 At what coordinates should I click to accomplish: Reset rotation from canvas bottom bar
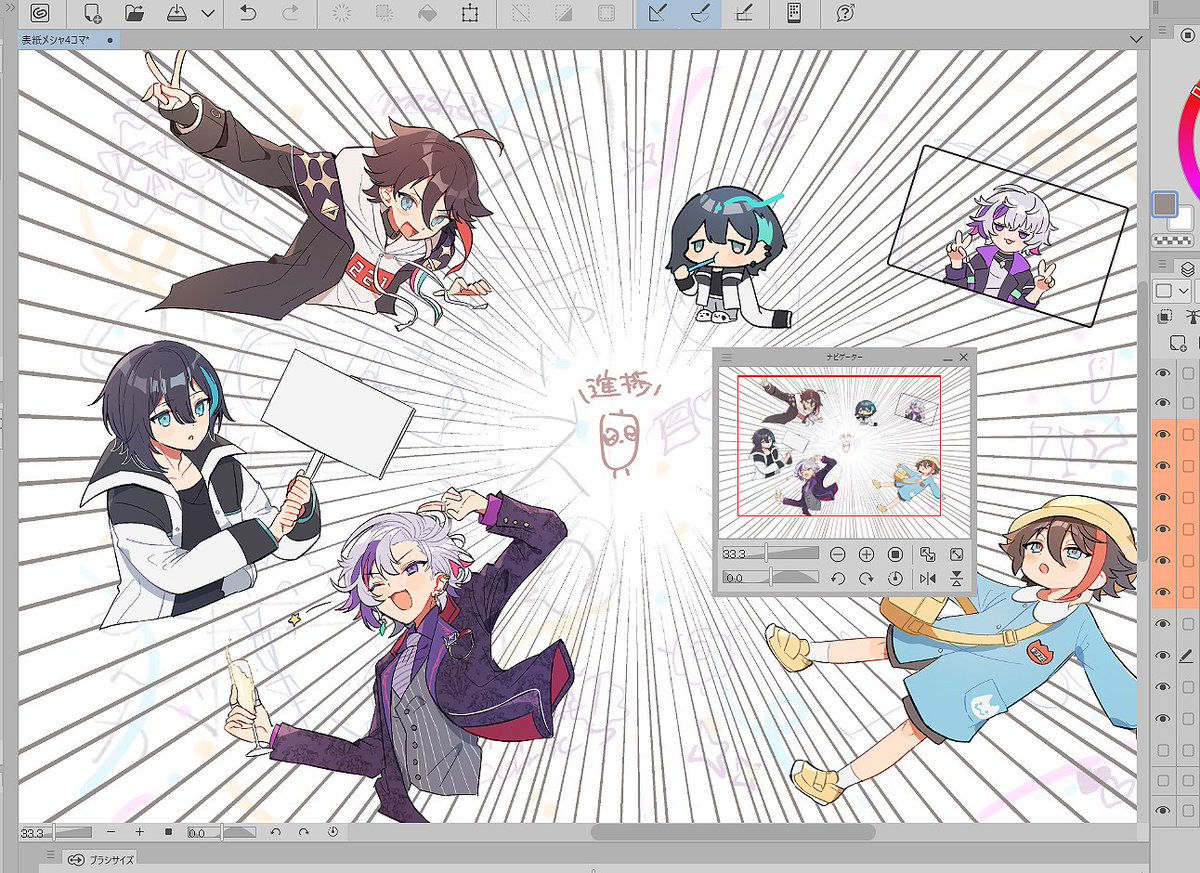click(x=332, y=832)
